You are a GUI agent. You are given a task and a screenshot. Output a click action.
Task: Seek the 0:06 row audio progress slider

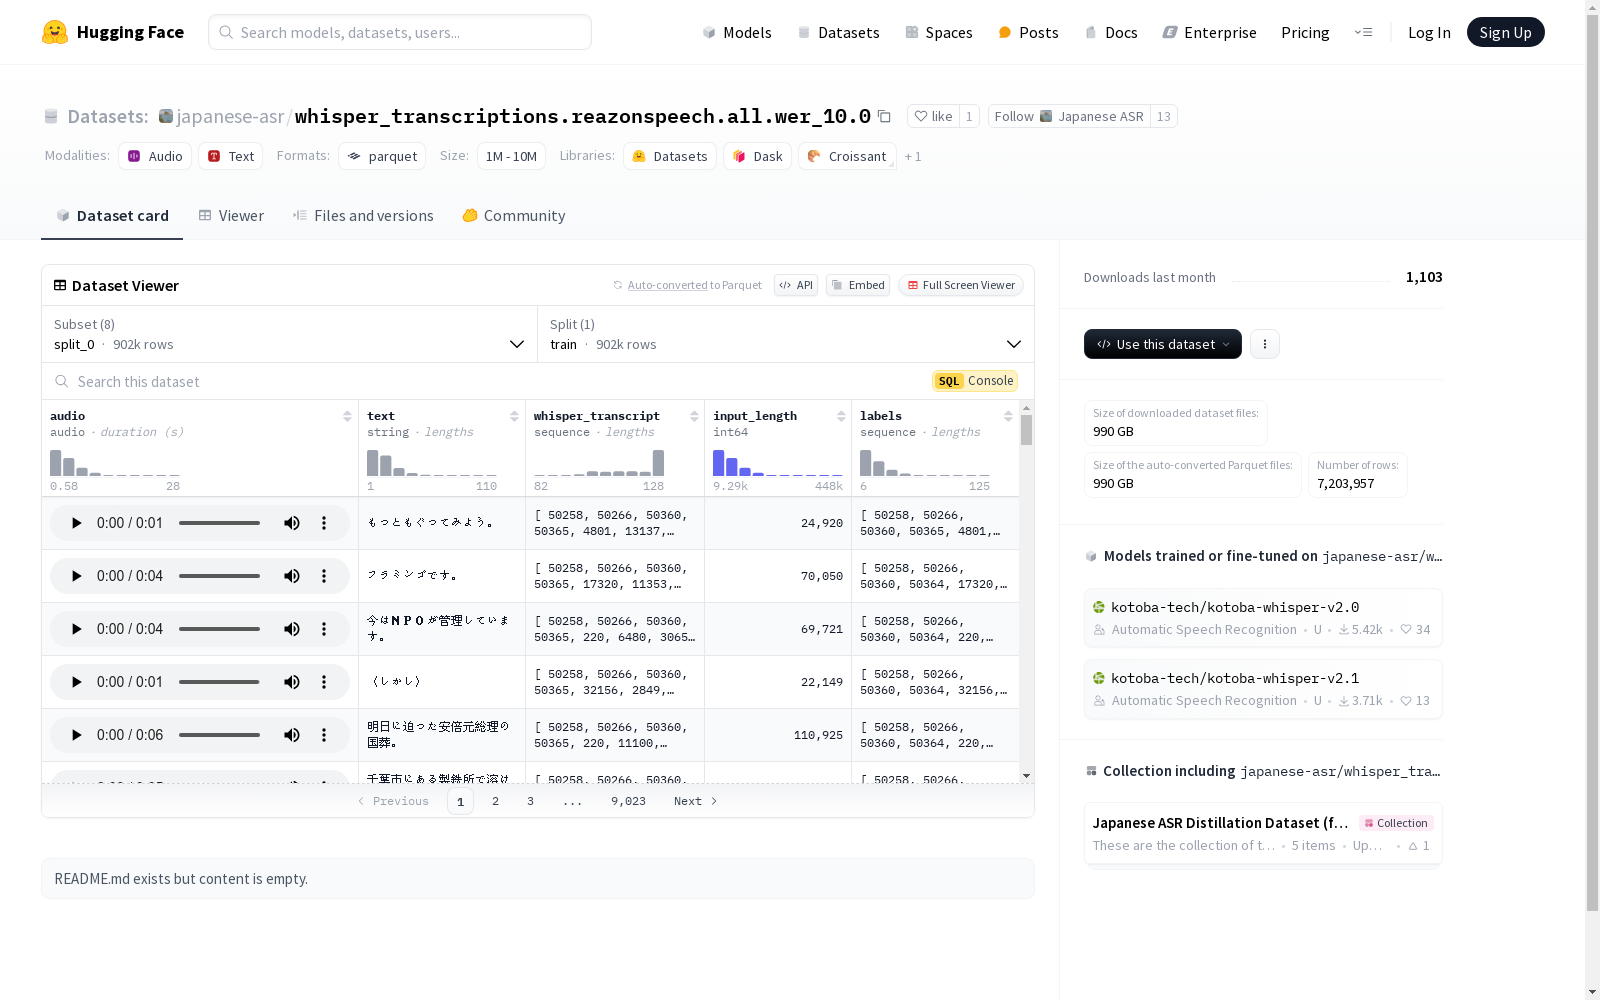pyautogui.click(x=219, y=735)
